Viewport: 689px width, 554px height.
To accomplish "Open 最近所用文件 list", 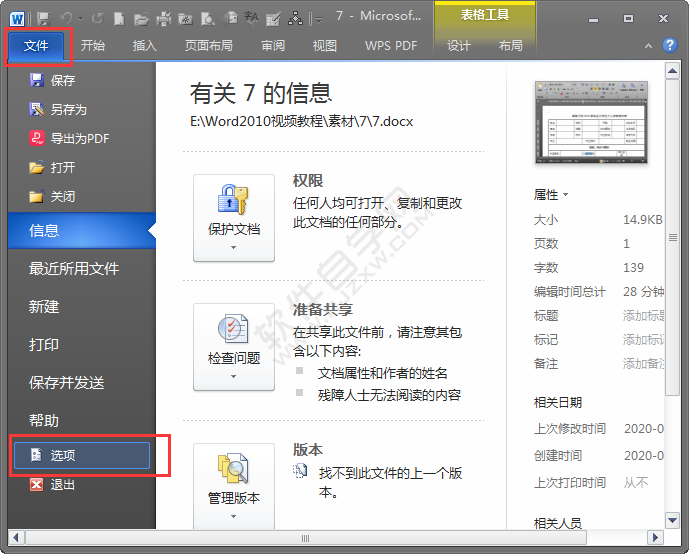I will click(82, 268).
